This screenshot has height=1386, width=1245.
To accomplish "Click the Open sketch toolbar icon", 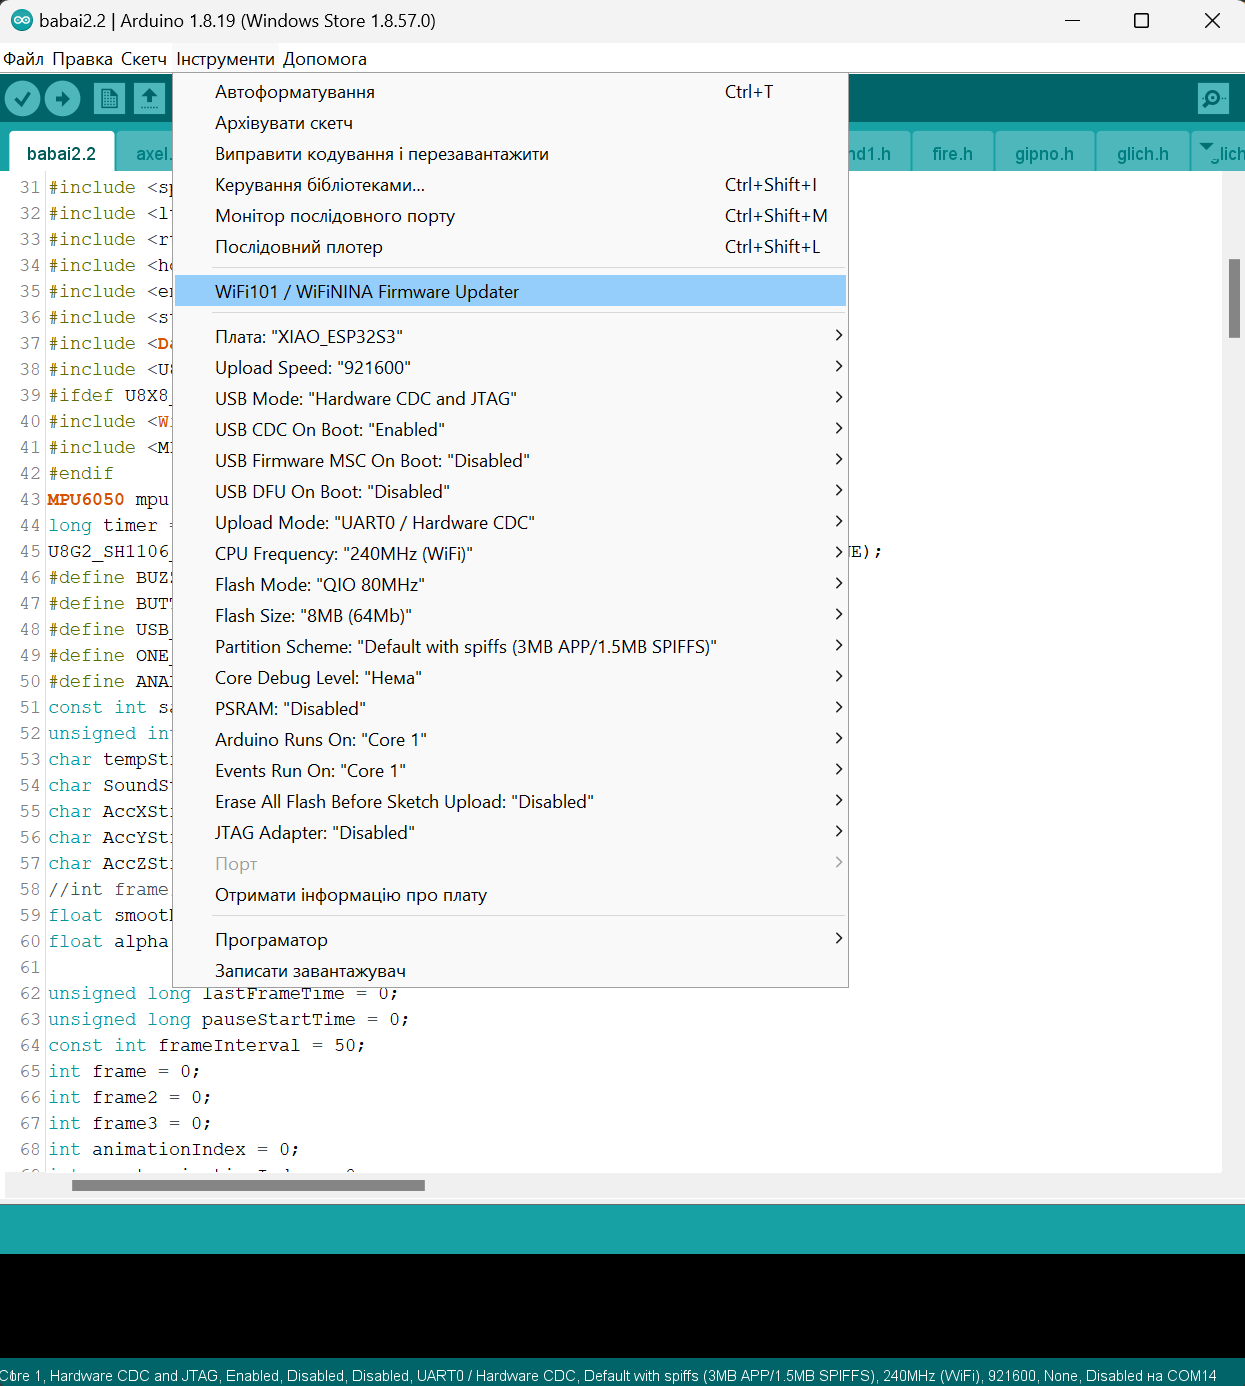I will (x=149, y=98).
